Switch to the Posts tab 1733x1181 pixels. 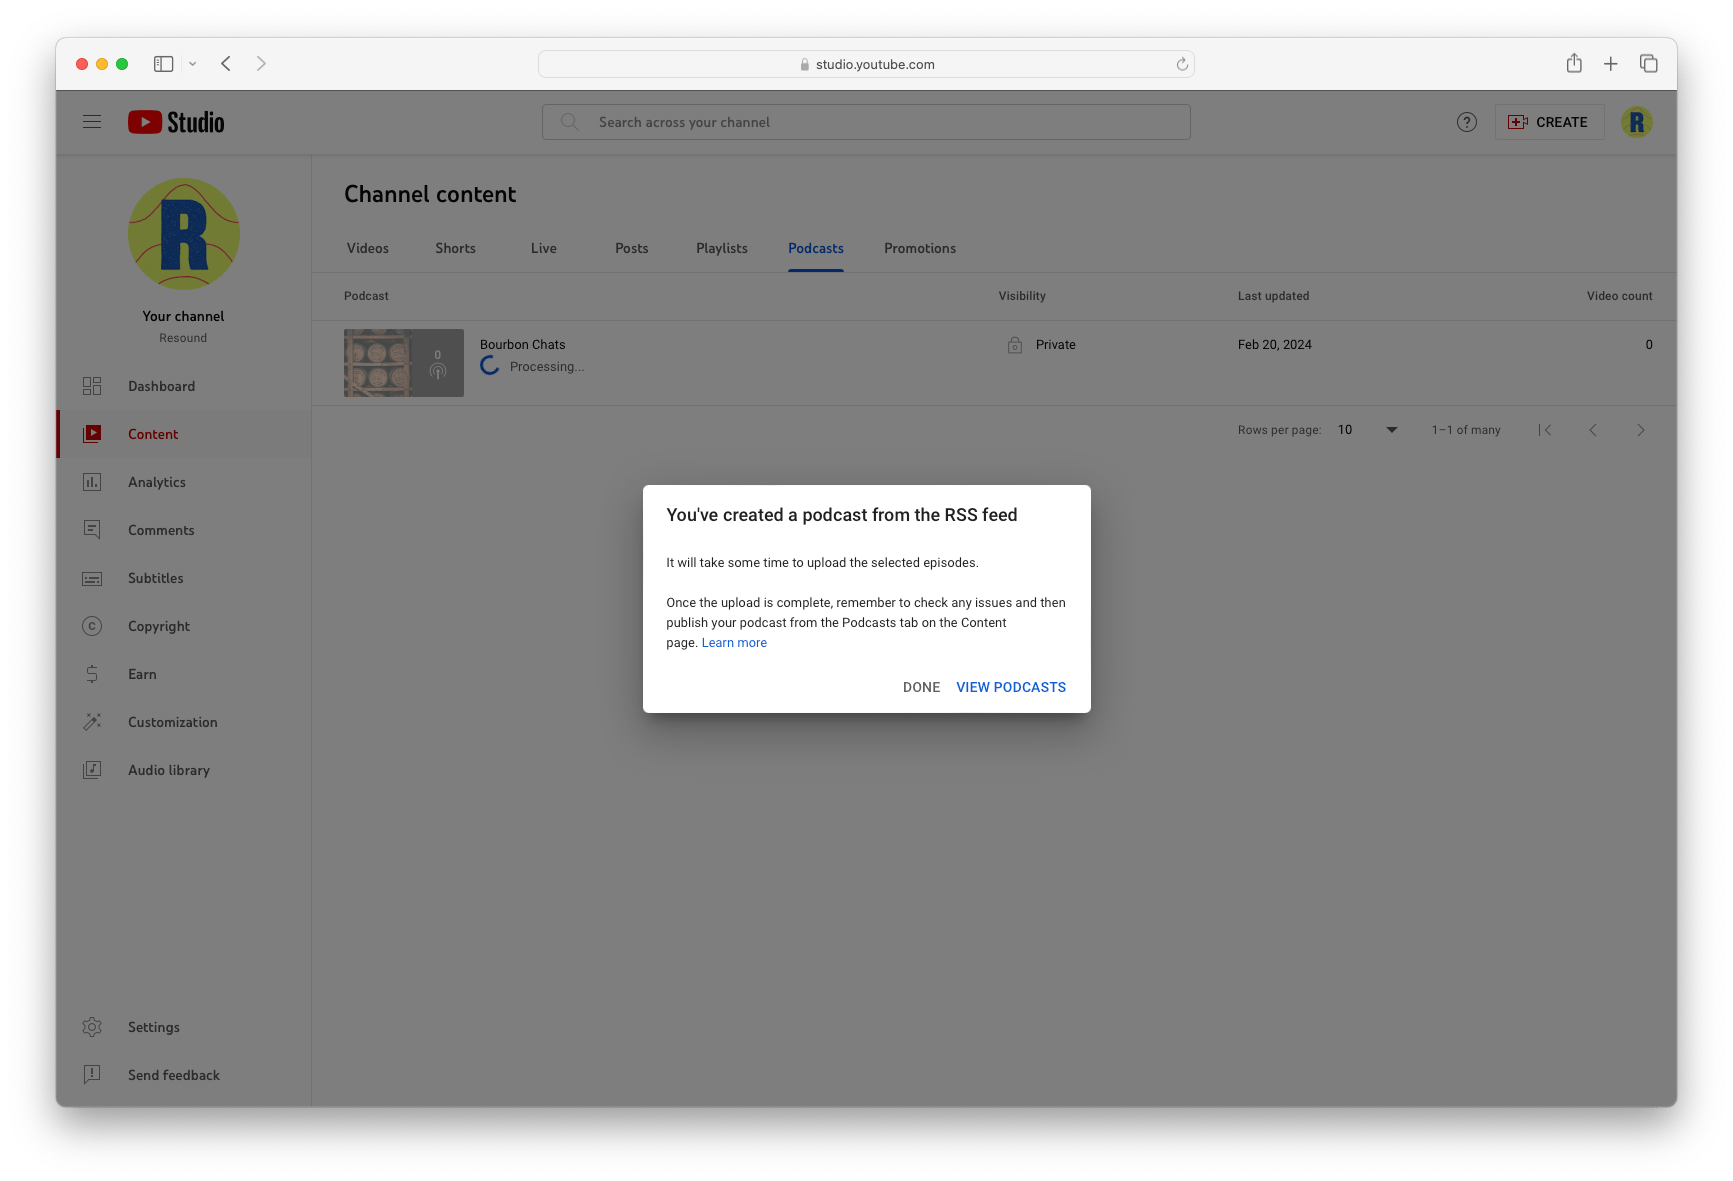[632, 248]
